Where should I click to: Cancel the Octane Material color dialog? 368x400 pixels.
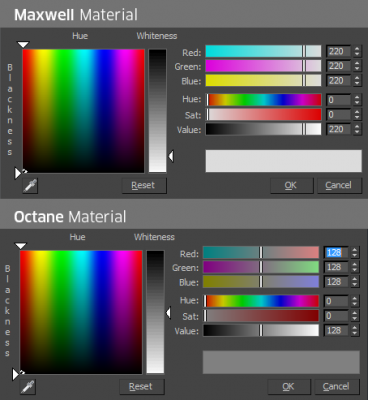tap(337, 387)
